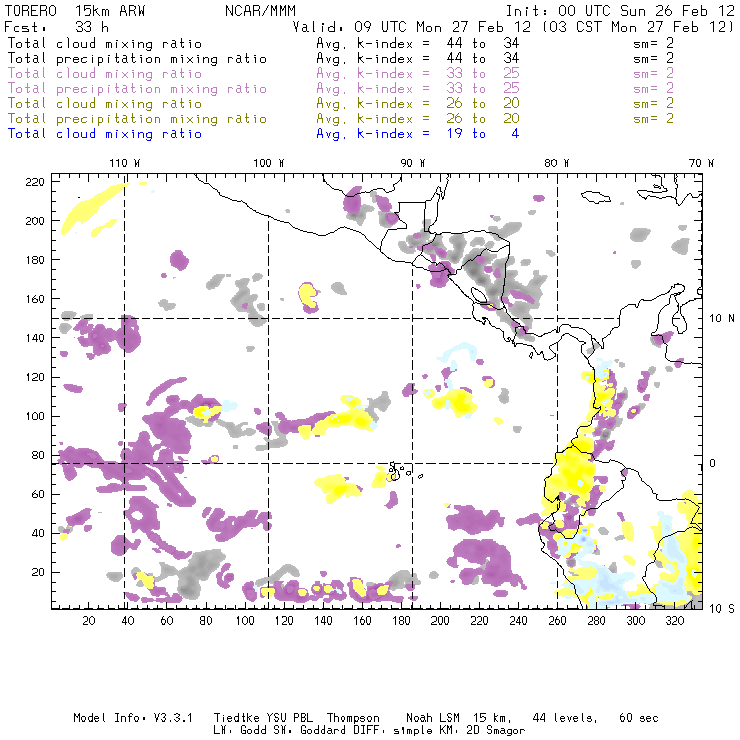Click the x-axis grid label '100'
Screen dimensions: 740x740
245,621
